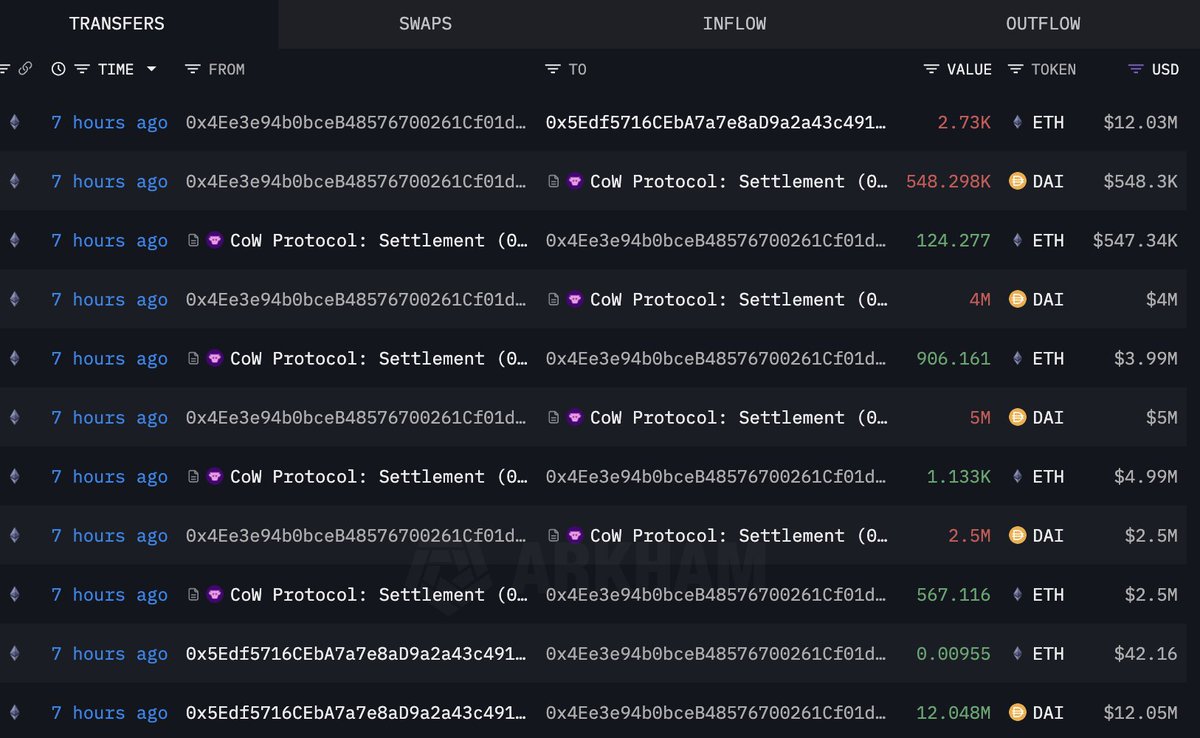
Task: Click the DAI token icon on the 12.048M row
Action: (x=1018, y=712)
